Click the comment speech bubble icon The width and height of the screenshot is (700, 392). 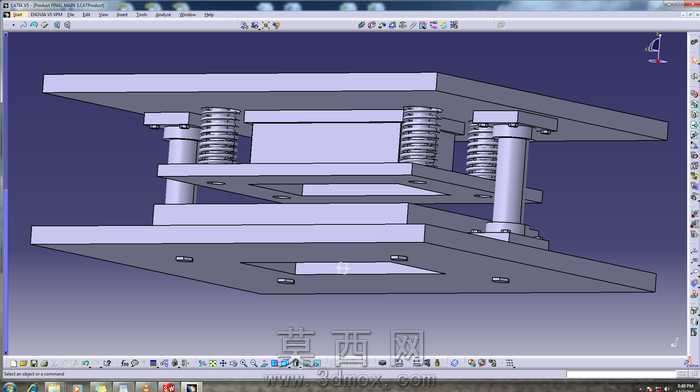pos(135,363)
